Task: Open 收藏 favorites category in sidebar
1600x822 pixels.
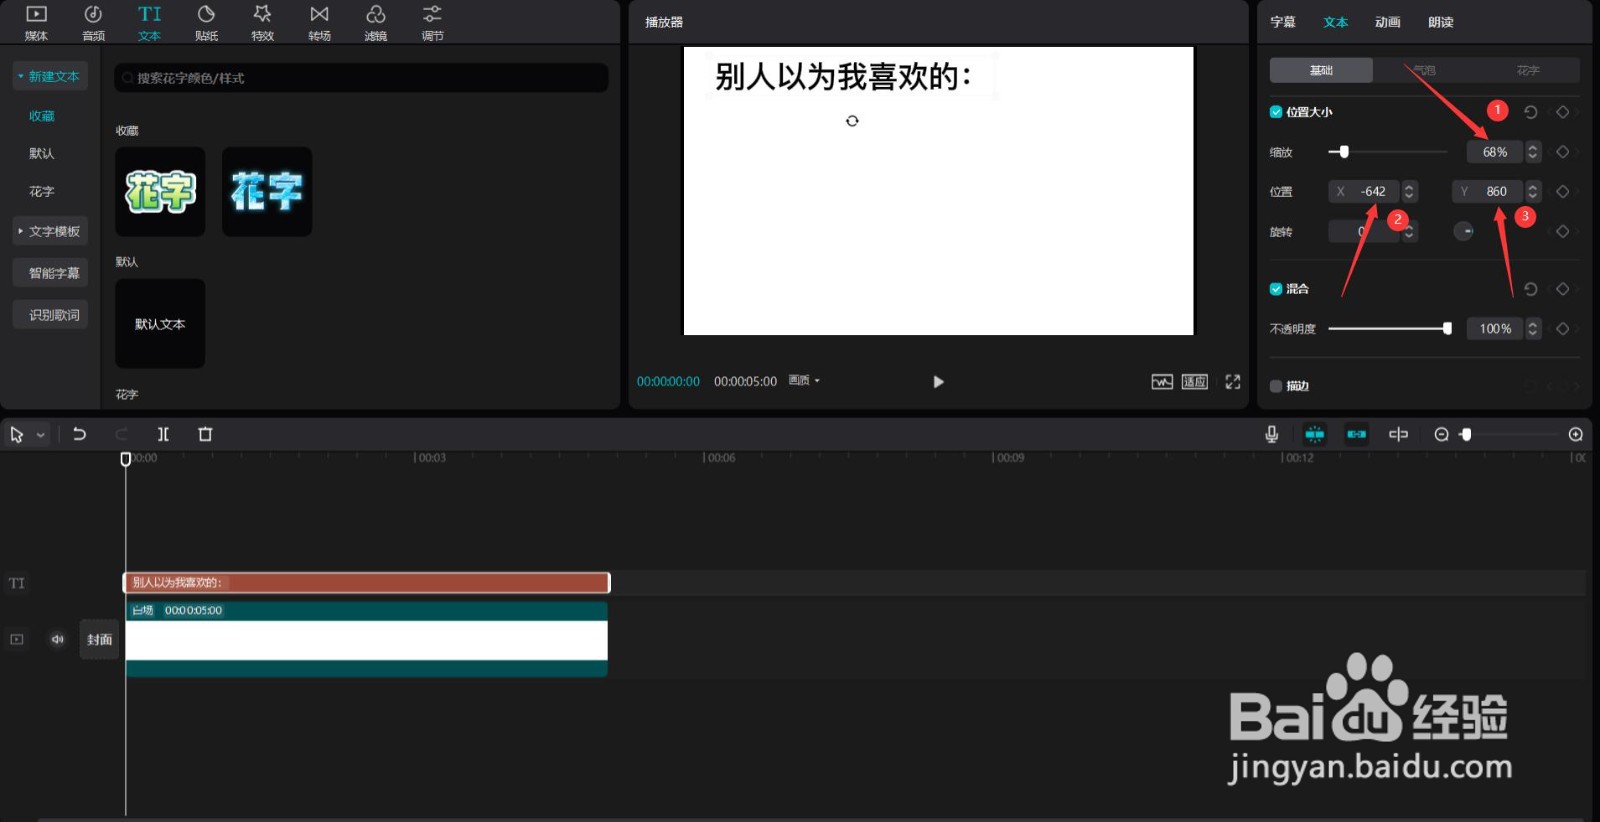Action: tap(41, 116)
